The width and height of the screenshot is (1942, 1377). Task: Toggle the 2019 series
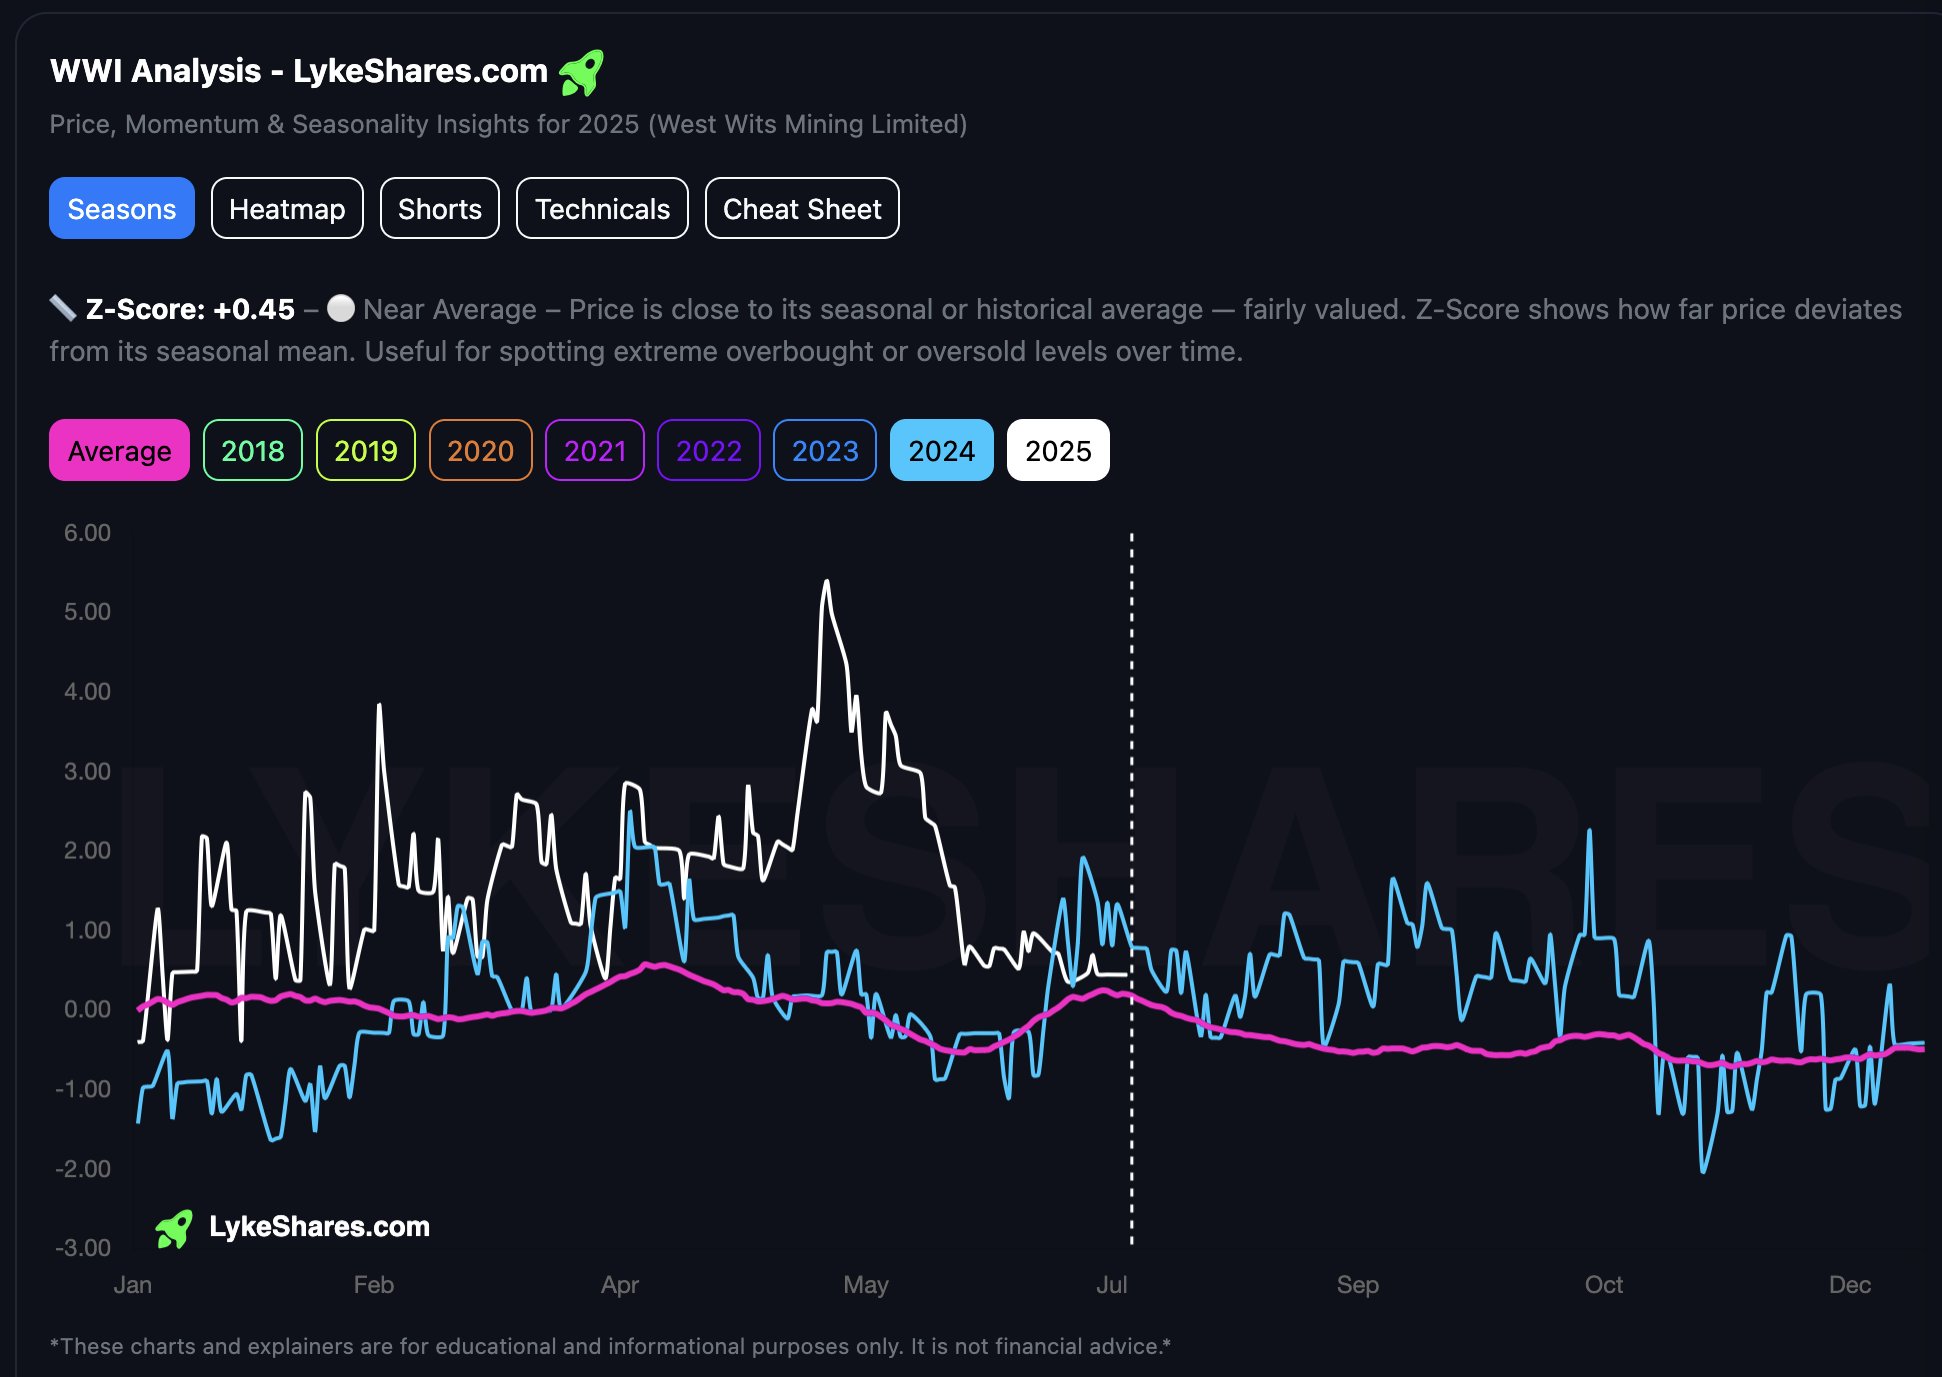366,450
